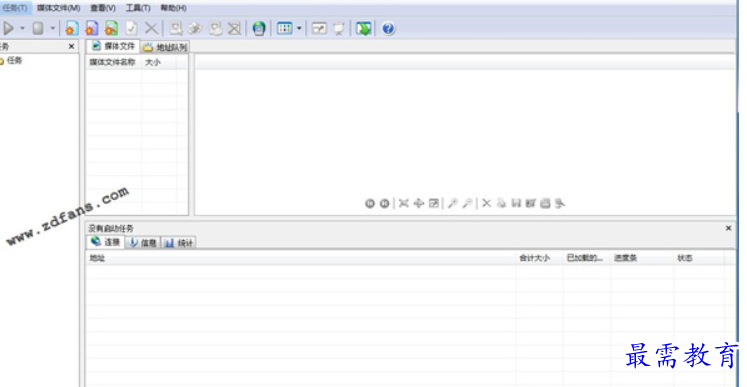The height and width of the screenshot is (387, 747).
Task: Click the 进度条 column header
Action: coord(642,258)
